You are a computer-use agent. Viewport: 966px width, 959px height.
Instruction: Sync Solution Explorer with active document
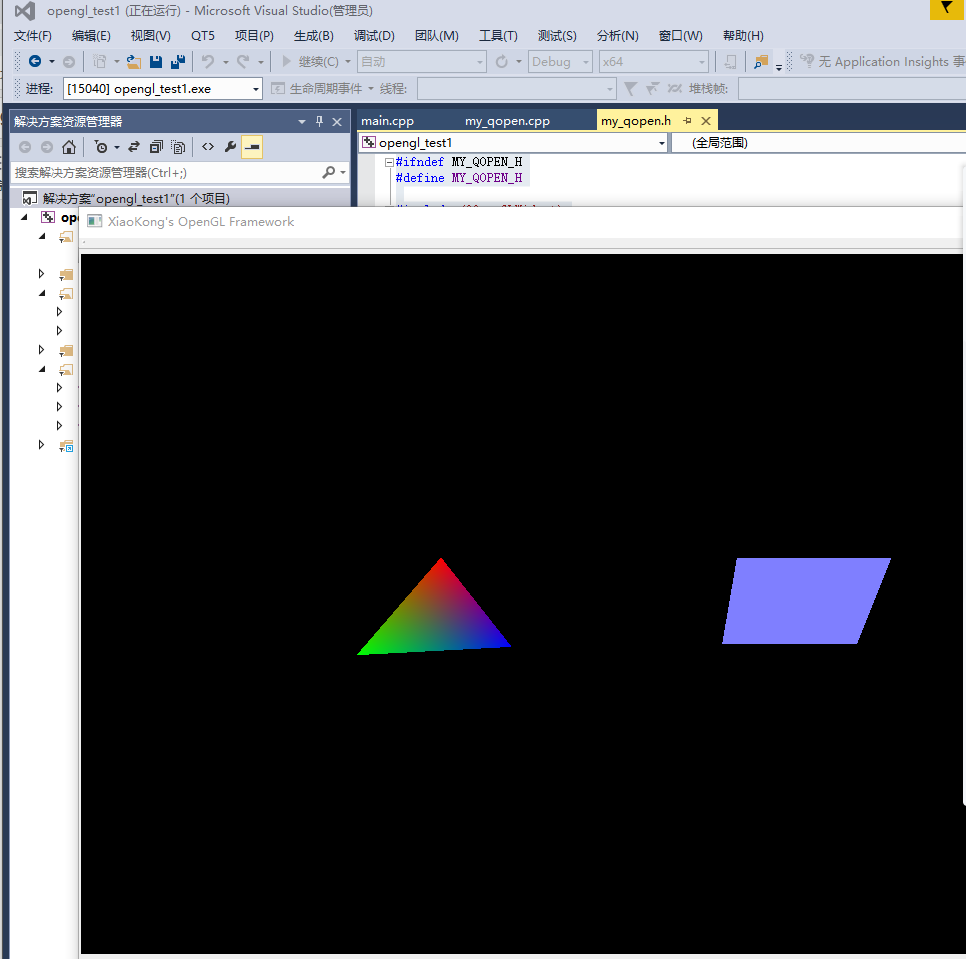[134, 147]
